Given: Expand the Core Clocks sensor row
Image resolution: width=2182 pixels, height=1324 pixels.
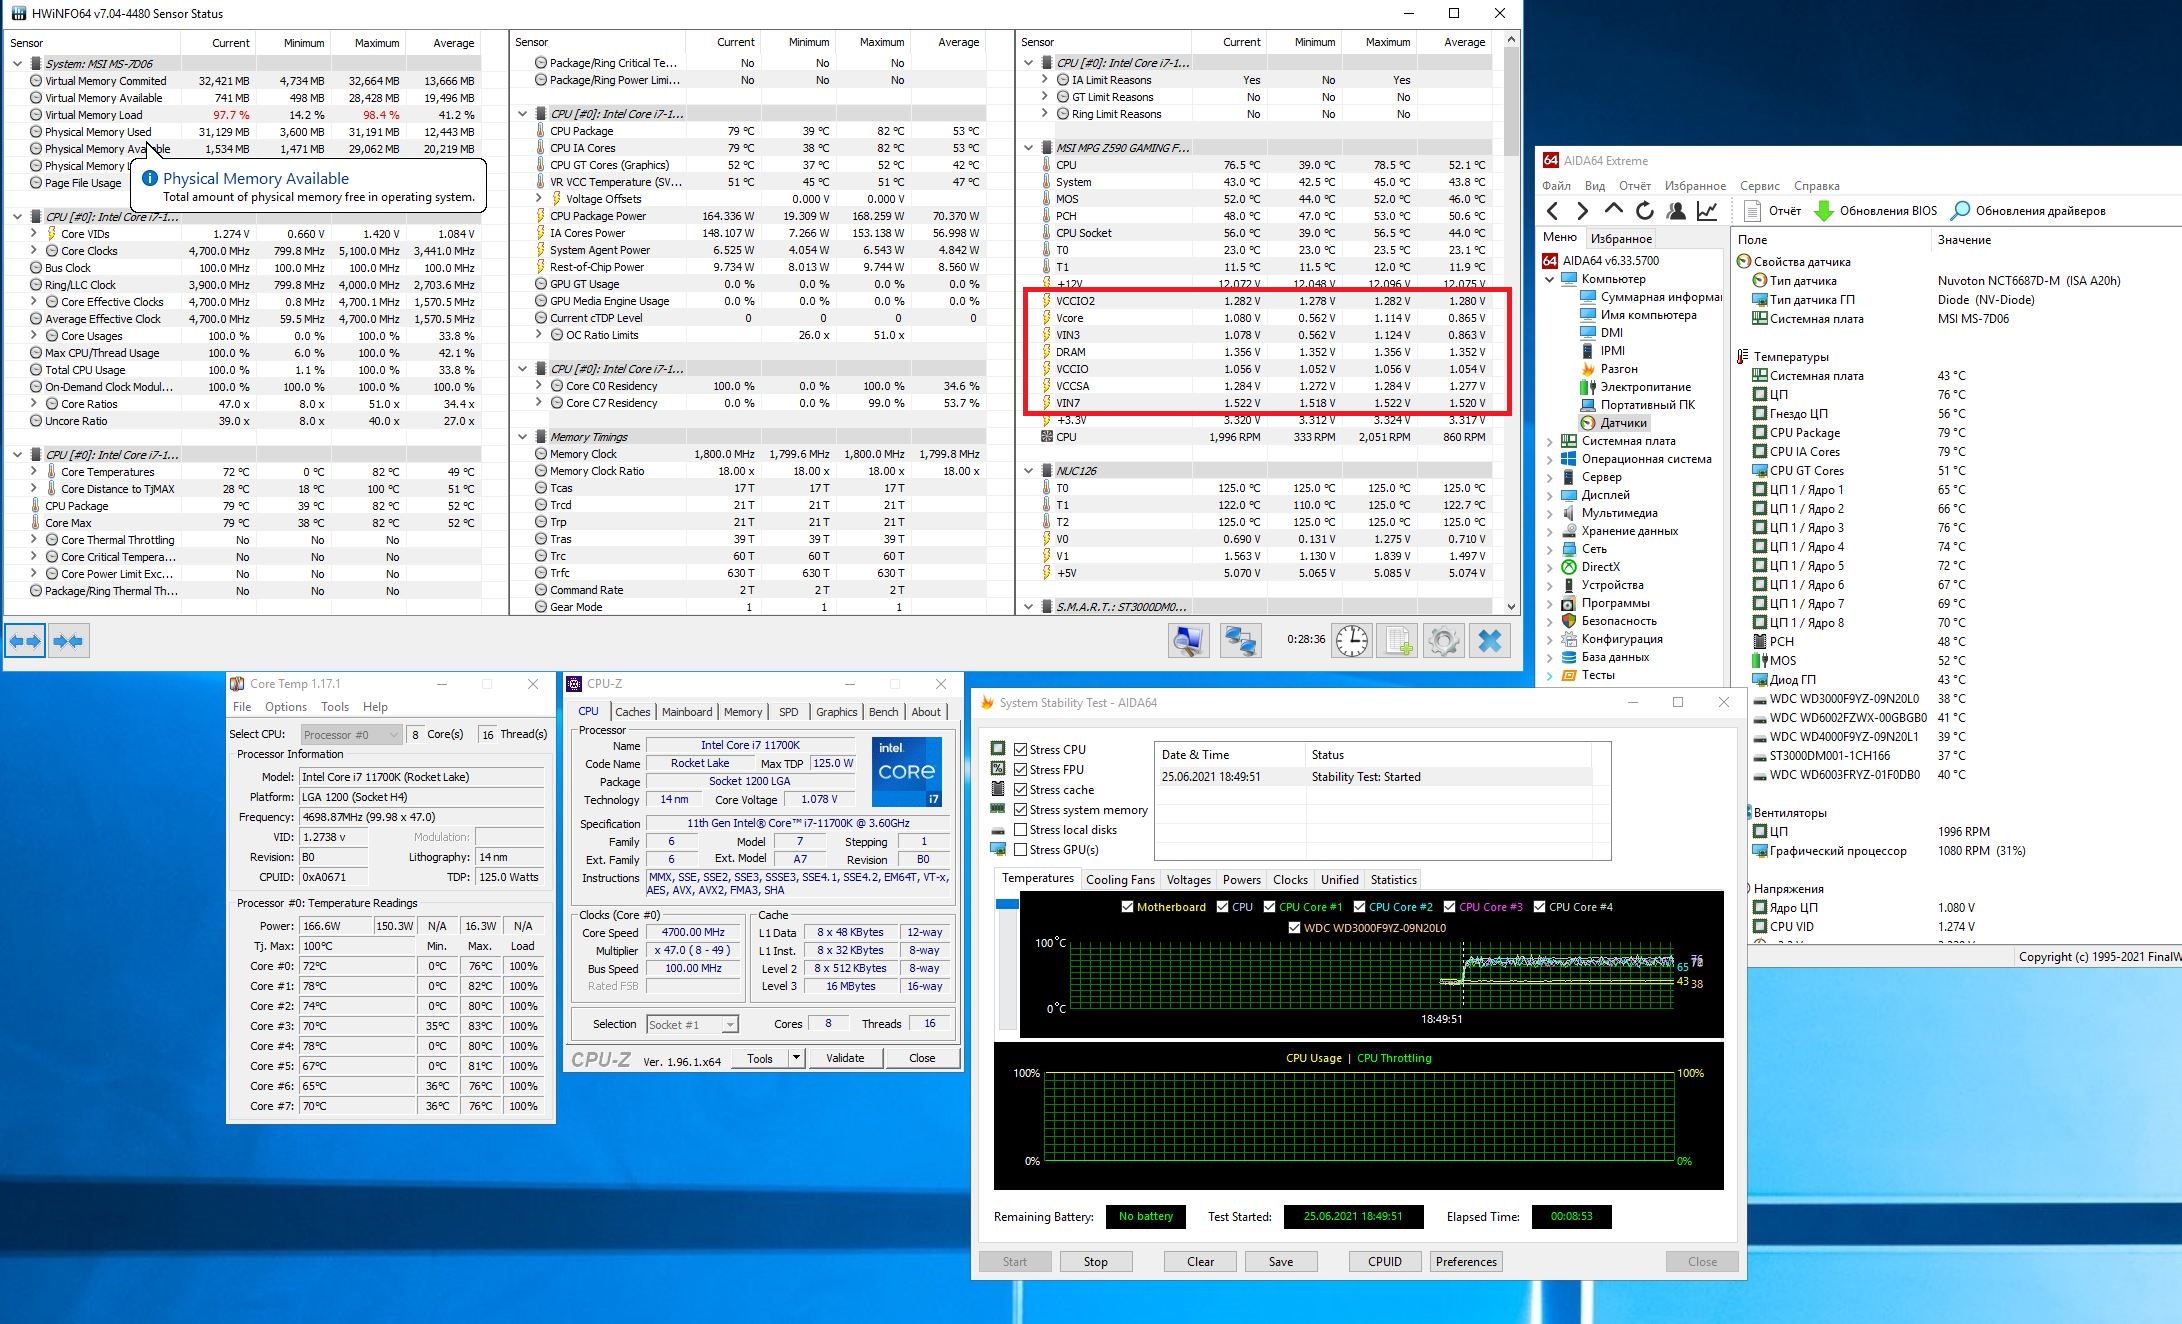Looking at the screenshot, I should (34, 251).
